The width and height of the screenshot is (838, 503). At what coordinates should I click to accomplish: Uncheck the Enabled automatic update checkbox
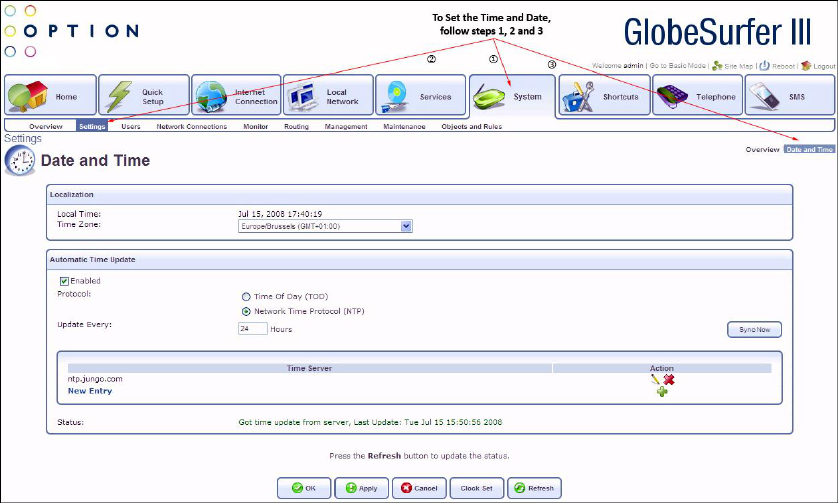[x=64, y=281]
